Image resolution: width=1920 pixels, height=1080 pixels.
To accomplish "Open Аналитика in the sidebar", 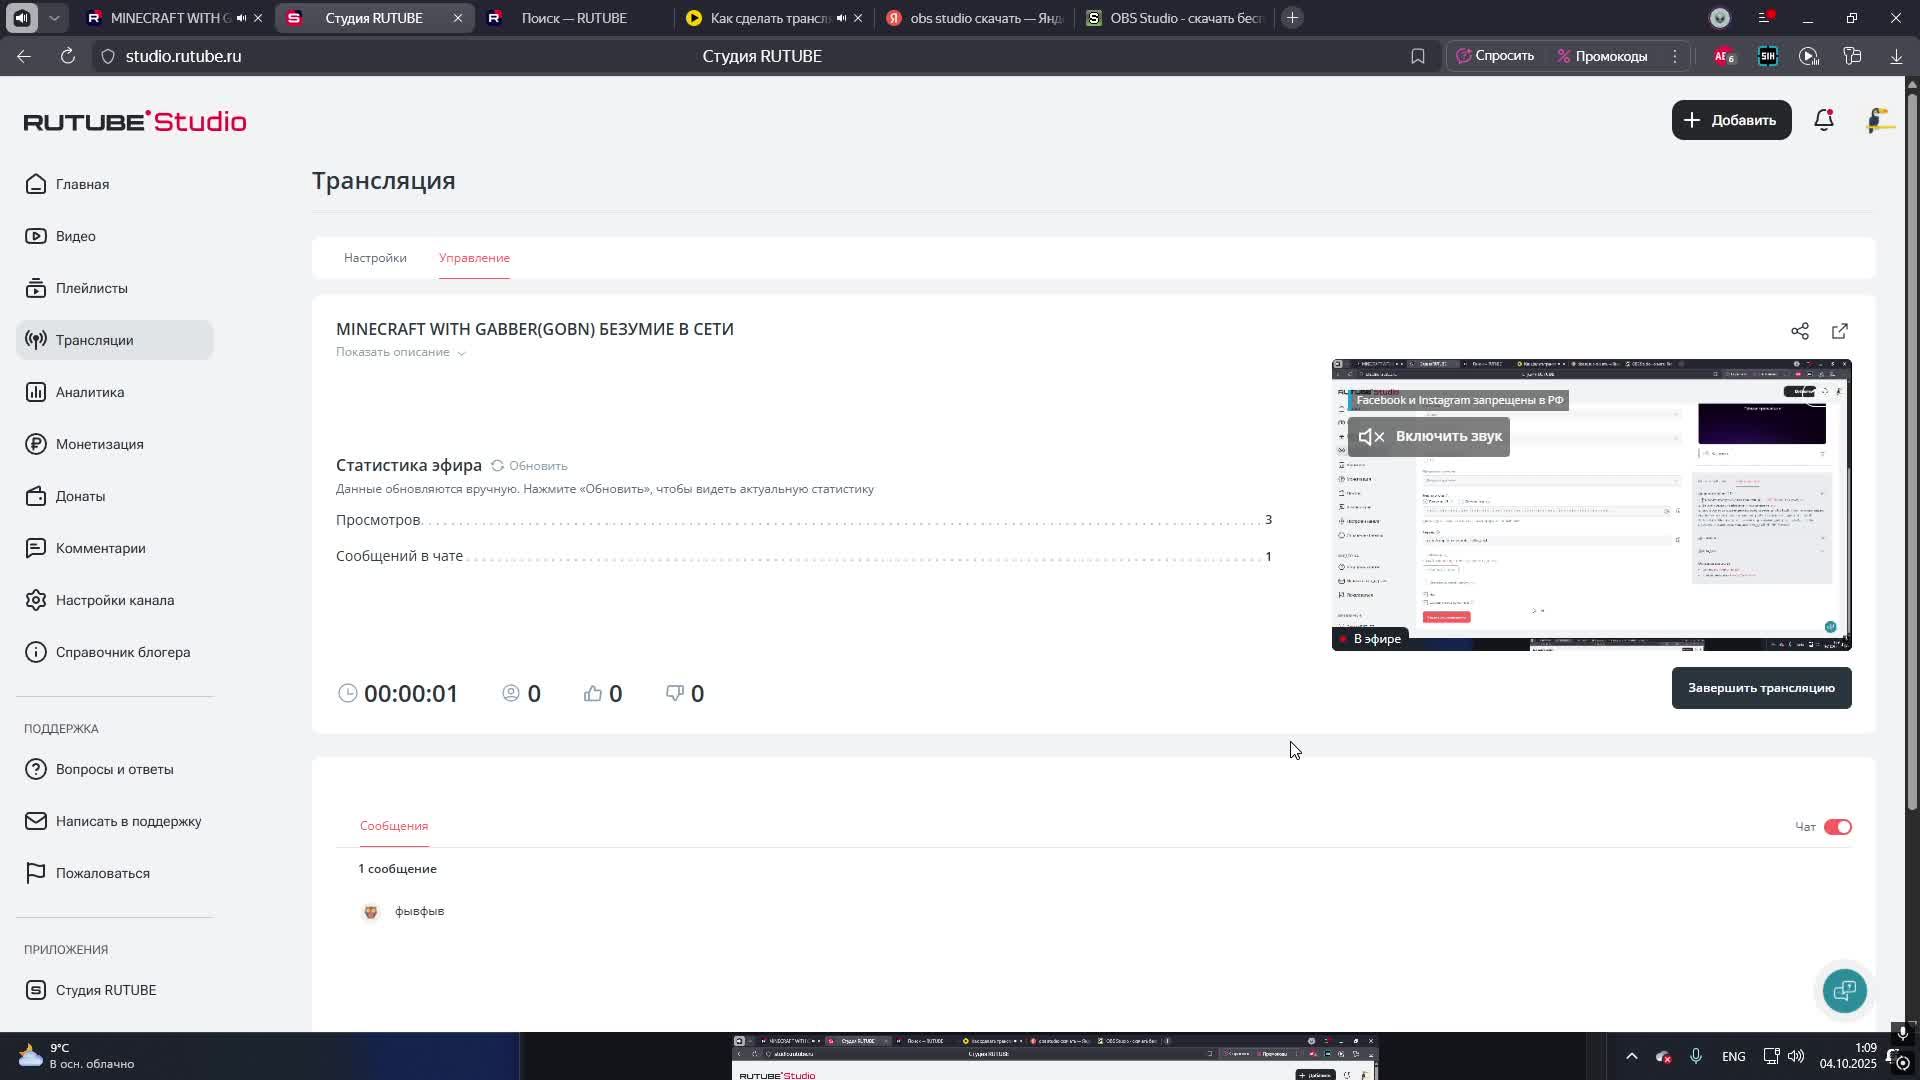I will point(90,392).
